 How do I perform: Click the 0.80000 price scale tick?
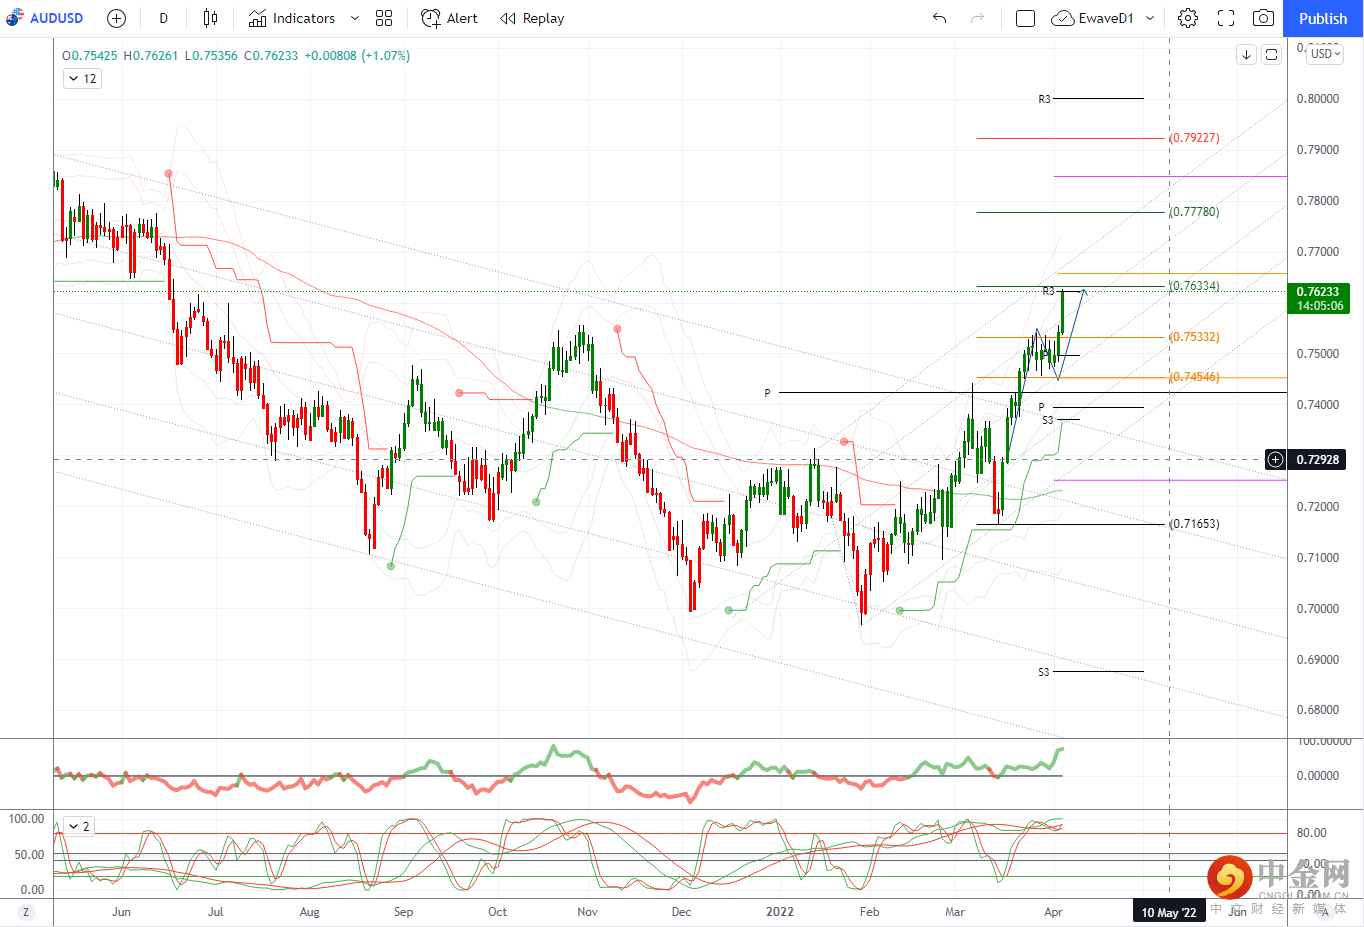[1318, 99]
